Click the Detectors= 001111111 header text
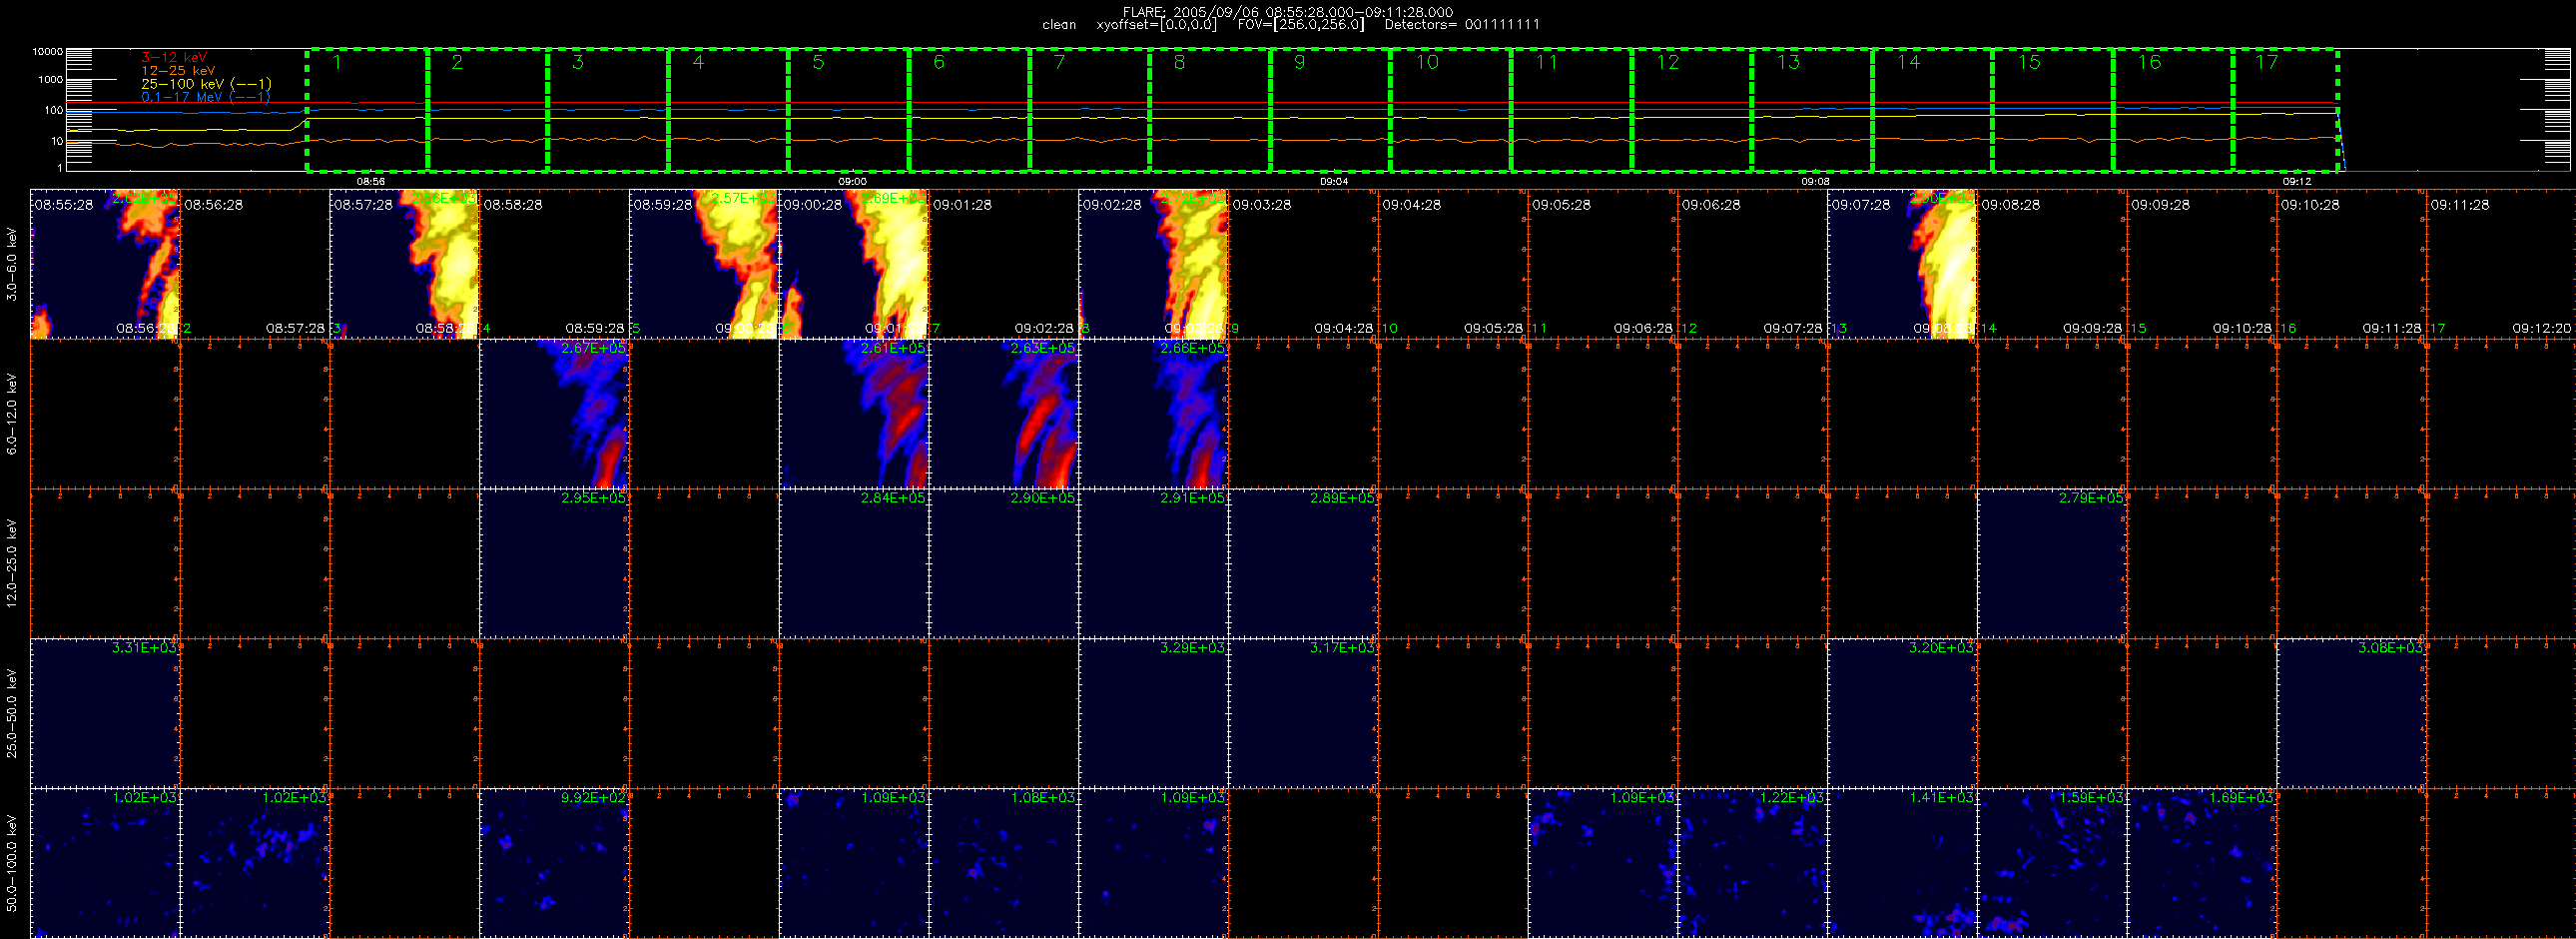2576x939 pixels. tap(1462, 25)
